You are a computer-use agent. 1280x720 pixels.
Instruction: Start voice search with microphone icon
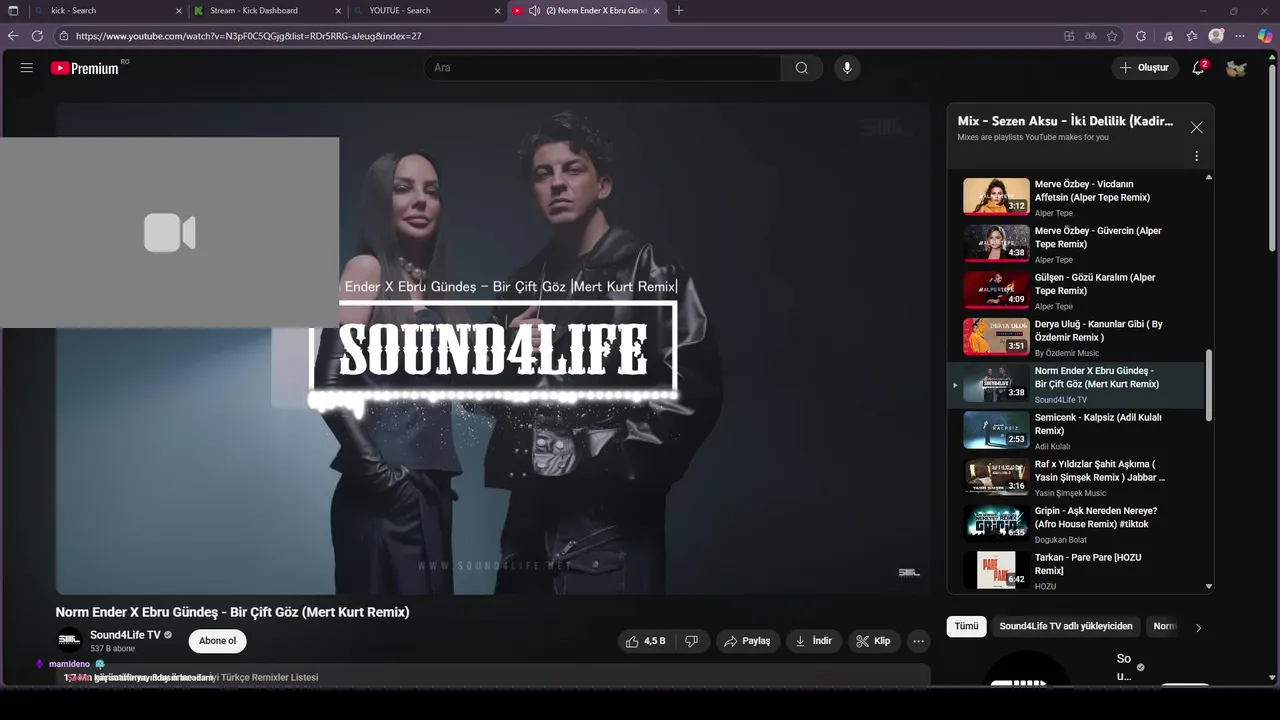point(847,68)
